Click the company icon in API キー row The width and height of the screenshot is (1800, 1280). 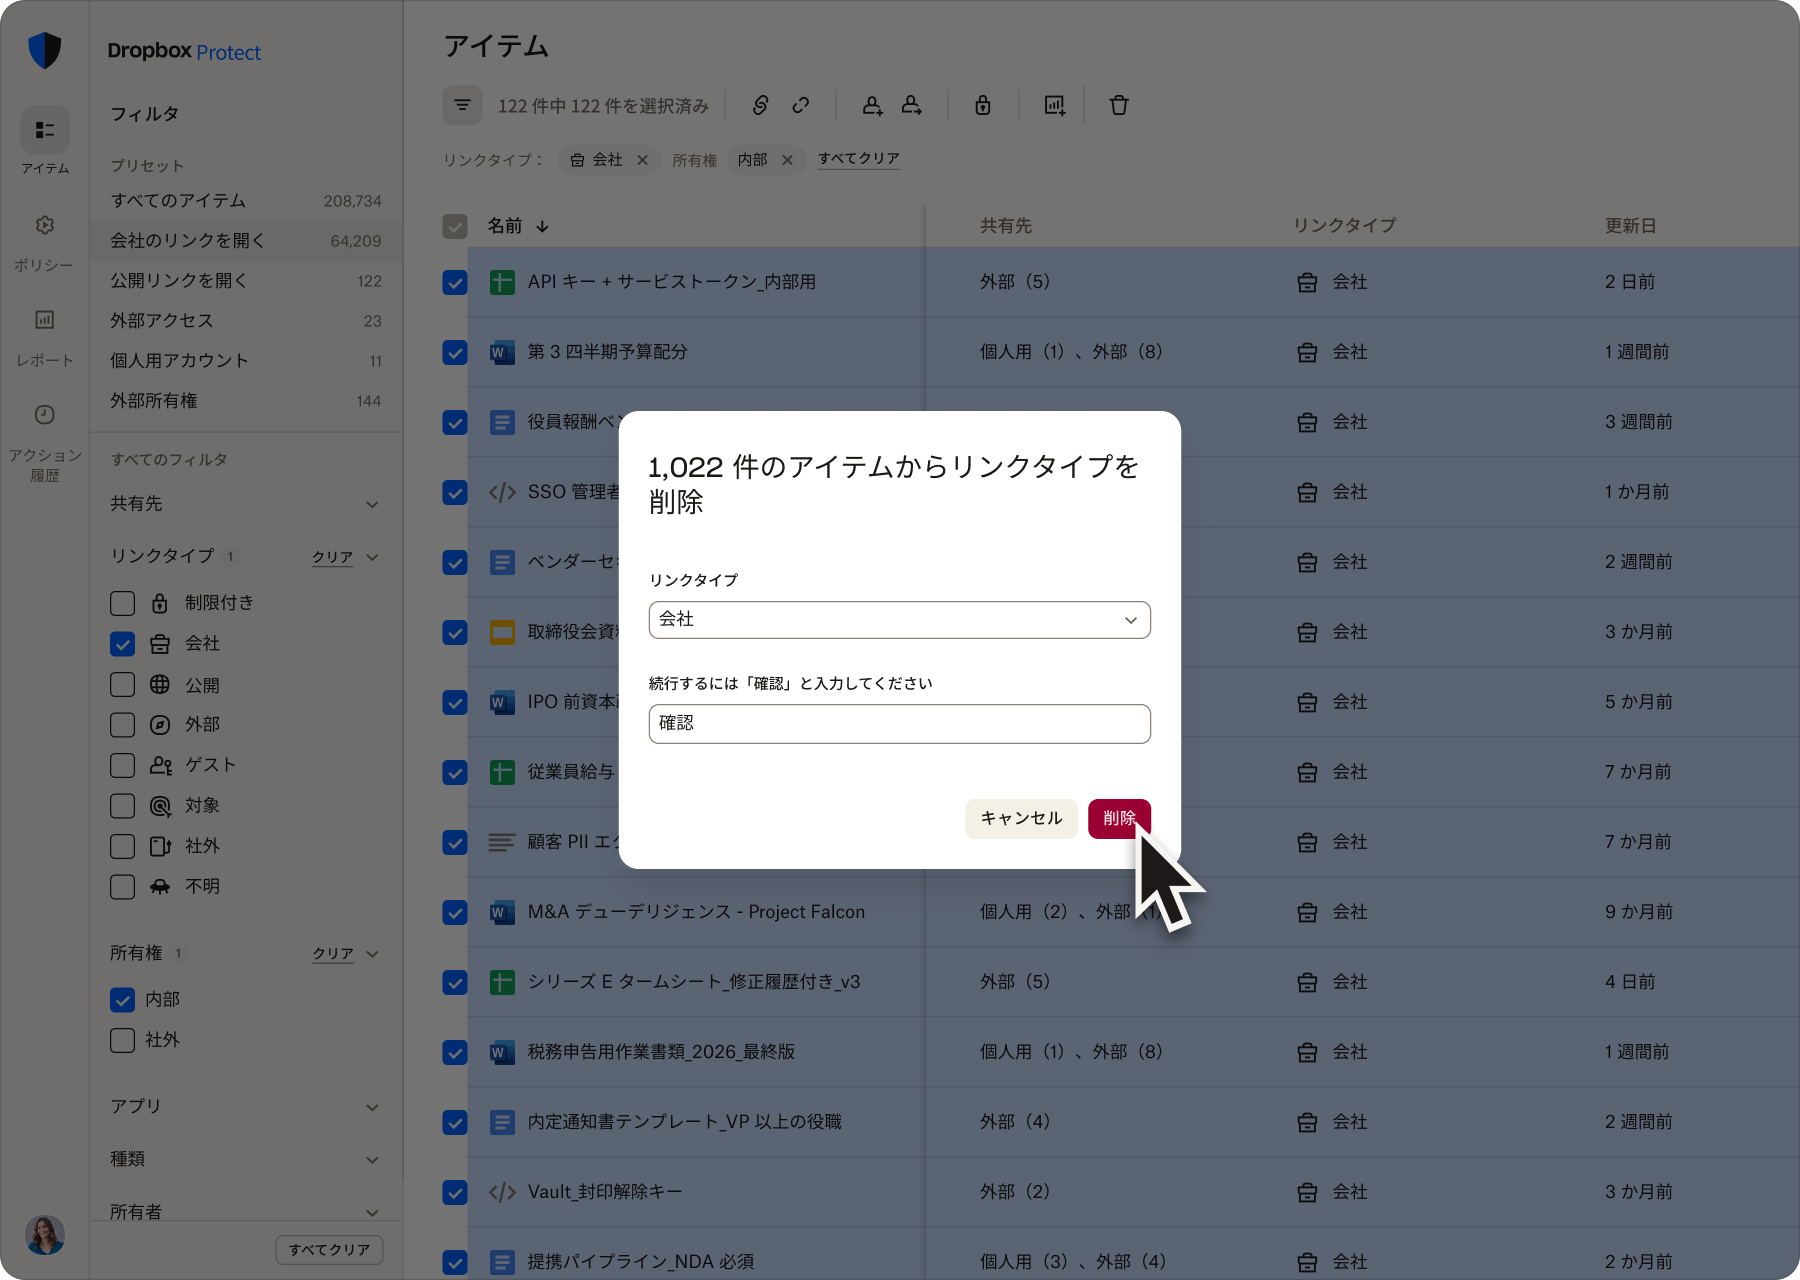click(1307, 283)
